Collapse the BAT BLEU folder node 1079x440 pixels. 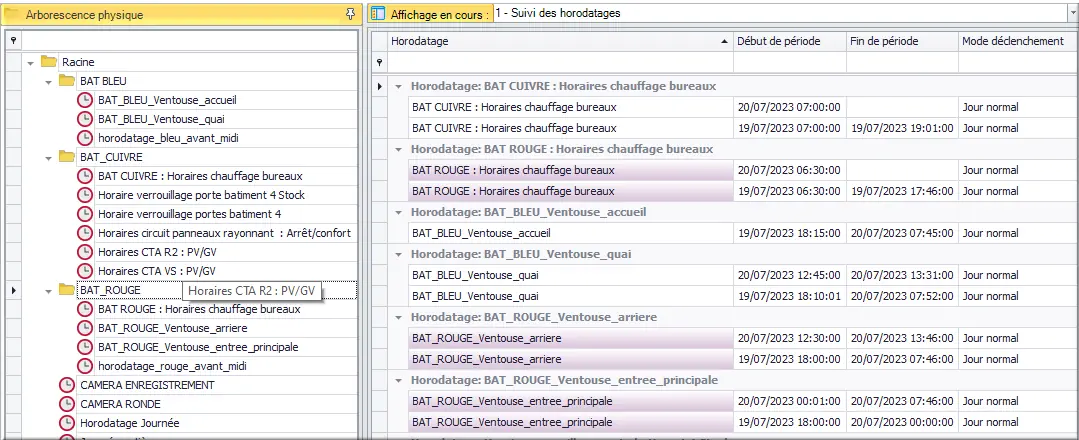[49, 82]
